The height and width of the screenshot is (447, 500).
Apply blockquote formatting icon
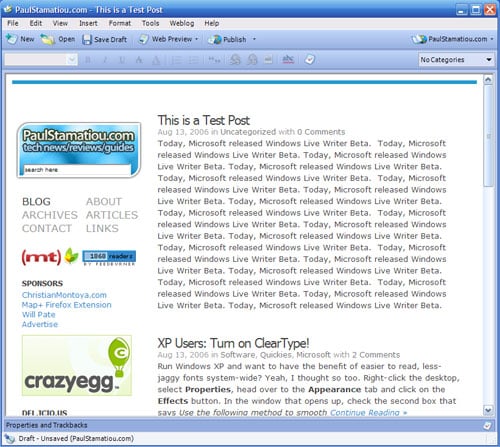pos(214,60)
